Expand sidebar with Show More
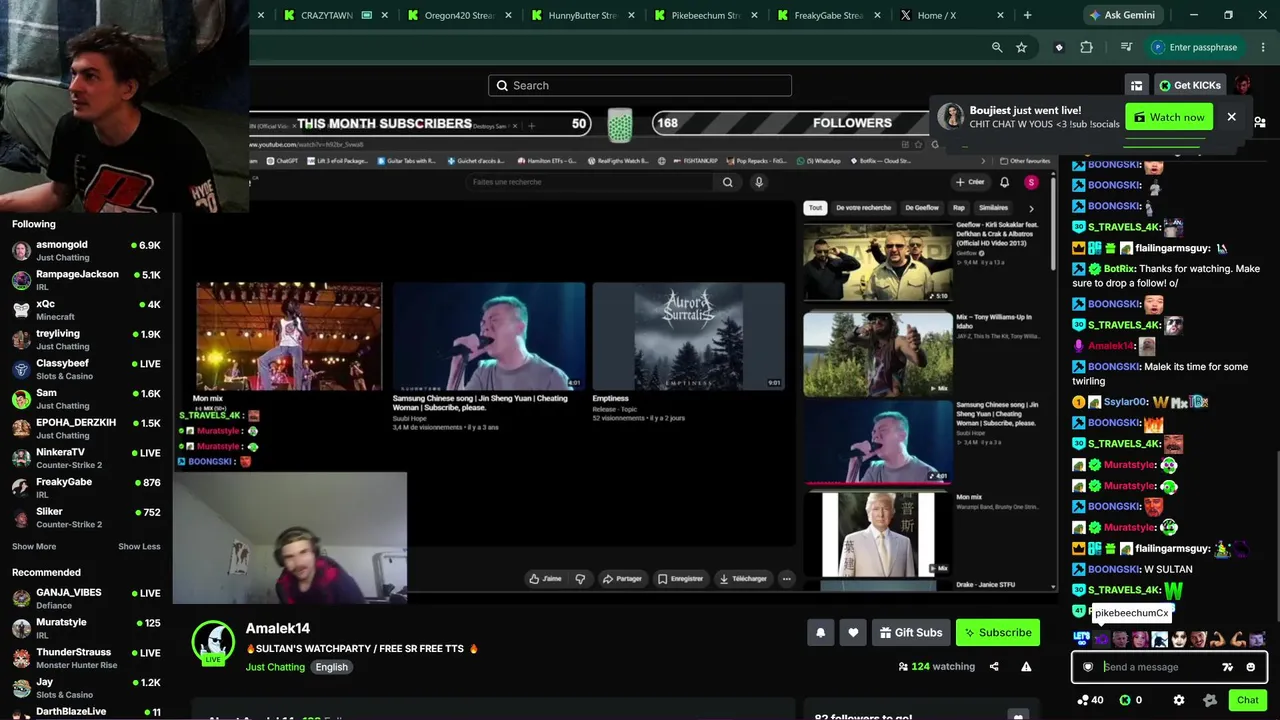Viewport: 1280px width, 720px height. coord(34,547)
